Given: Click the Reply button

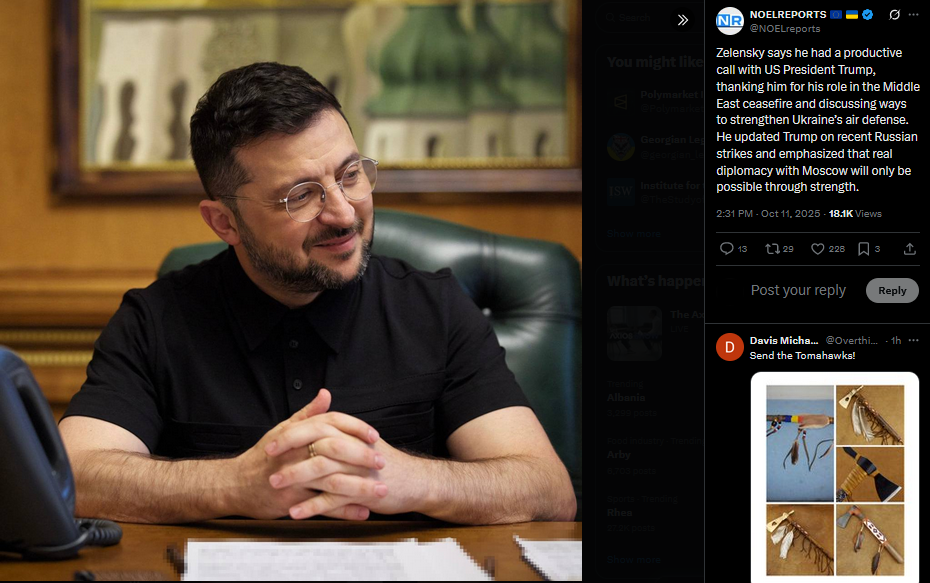Looking at the screenshot, I should [892, 291].
